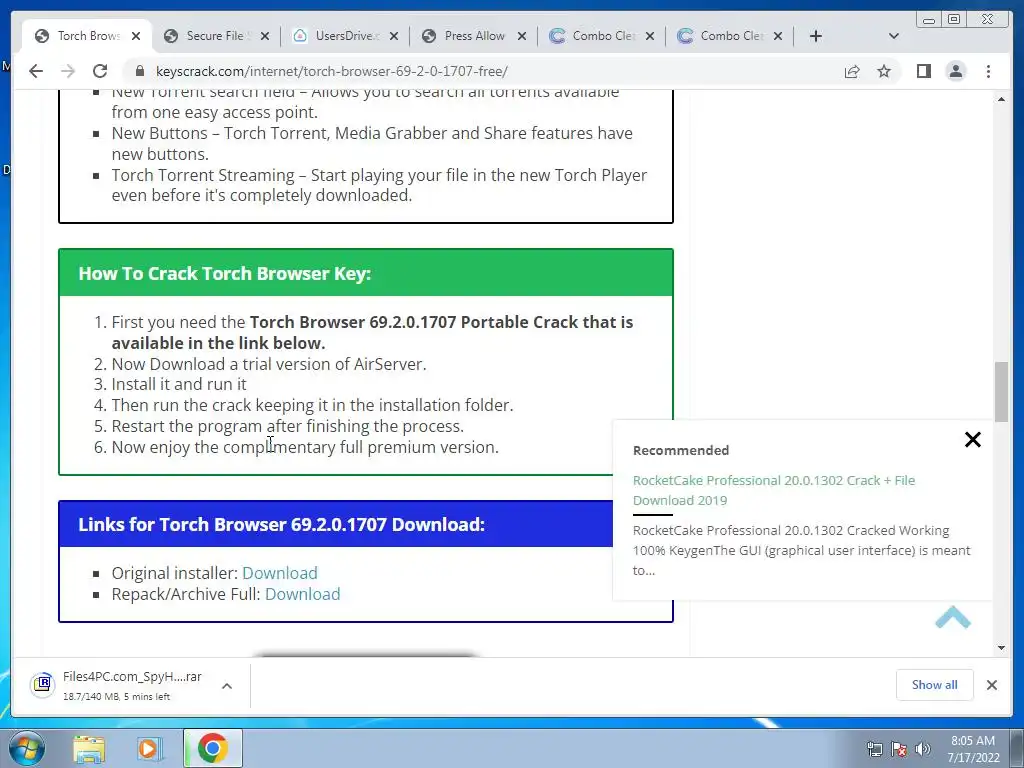Expand the tab search dropdown
This screenshot has height=768, width=1024.
tap(894, 36)
